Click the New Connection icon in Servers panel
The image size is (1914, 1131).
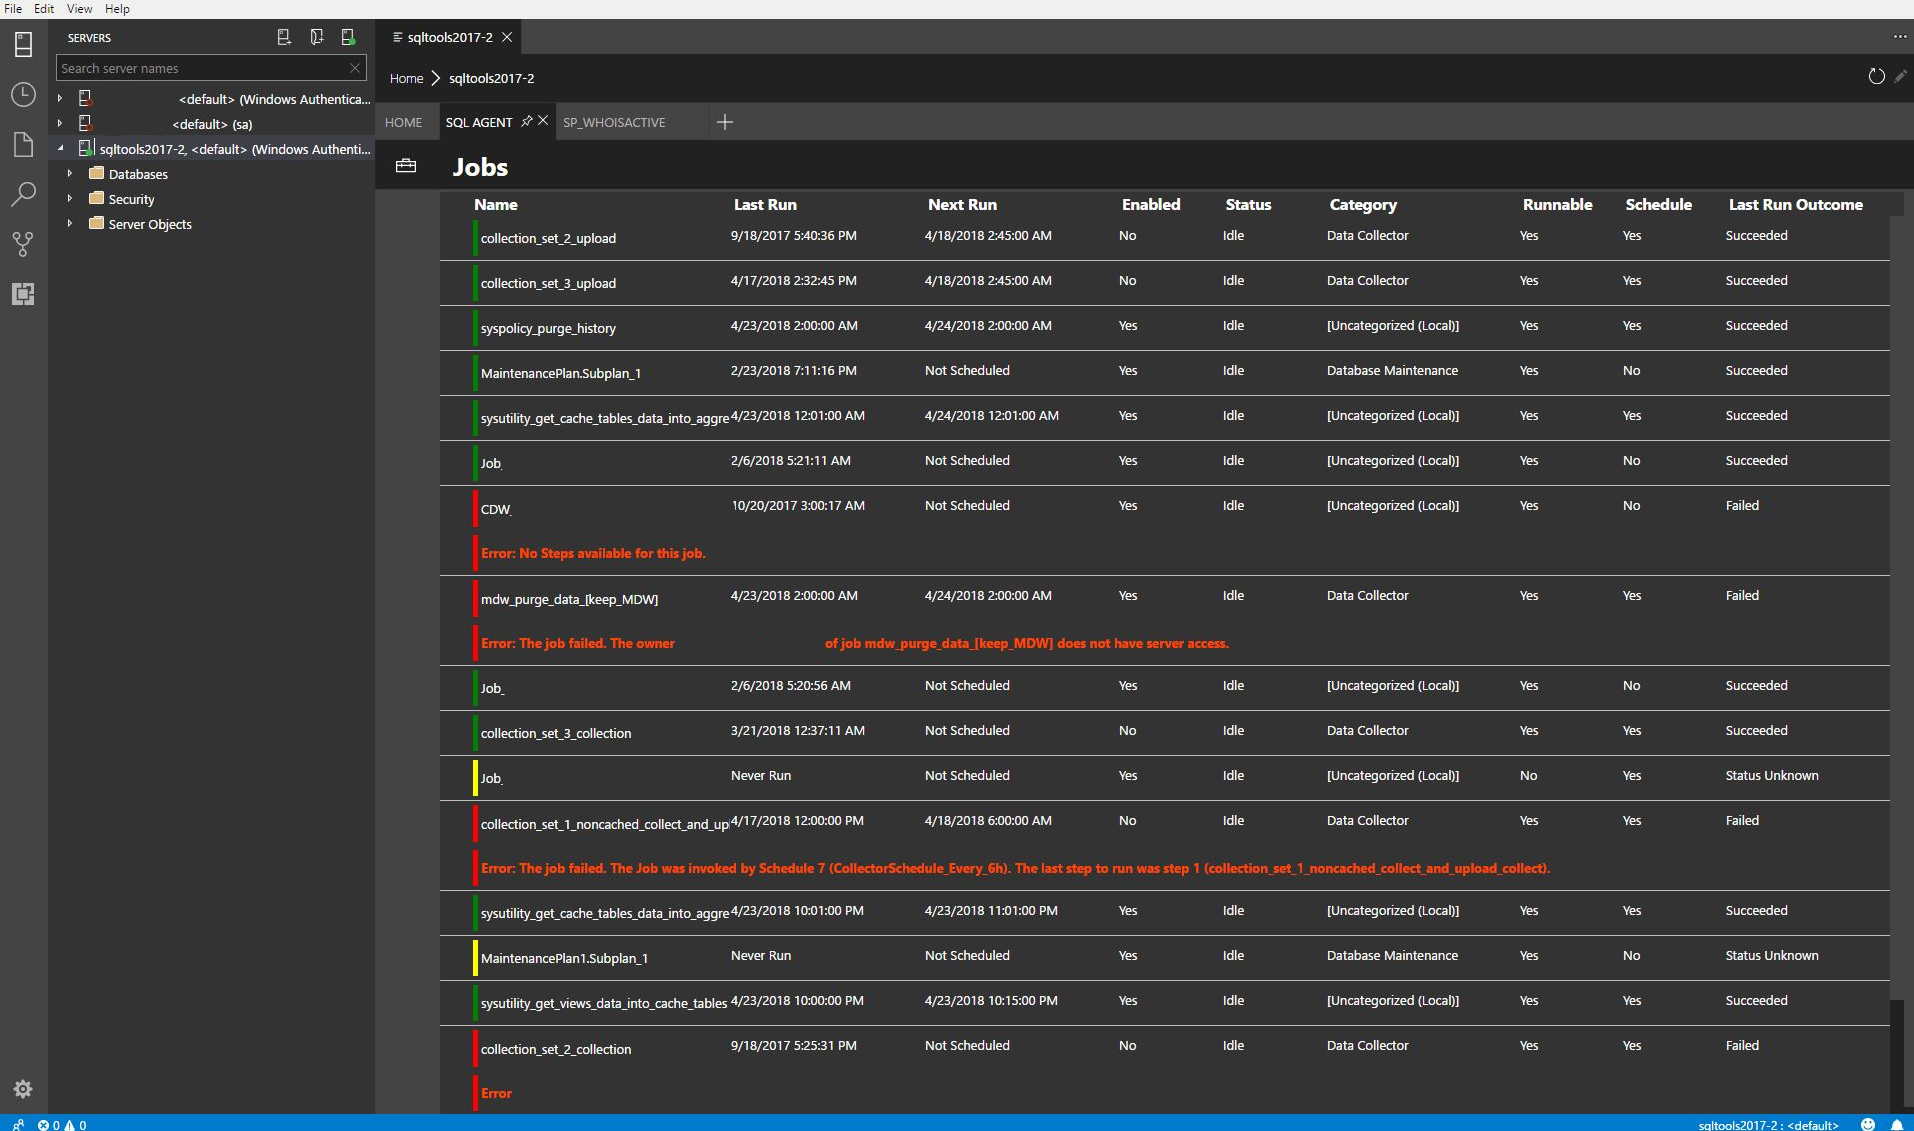[284, 37]
